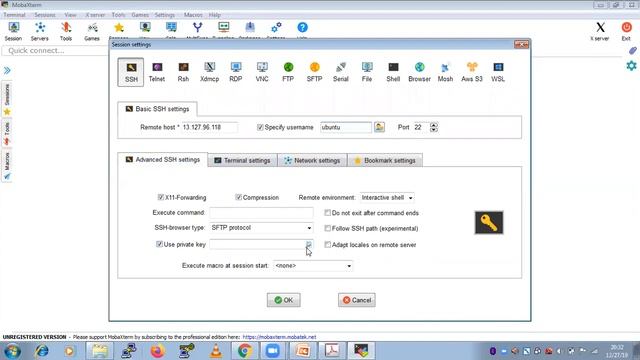The height and width of the screenshot is (360, 640).
Task: Open the Tools toolbar button
Action: [66, 31]
